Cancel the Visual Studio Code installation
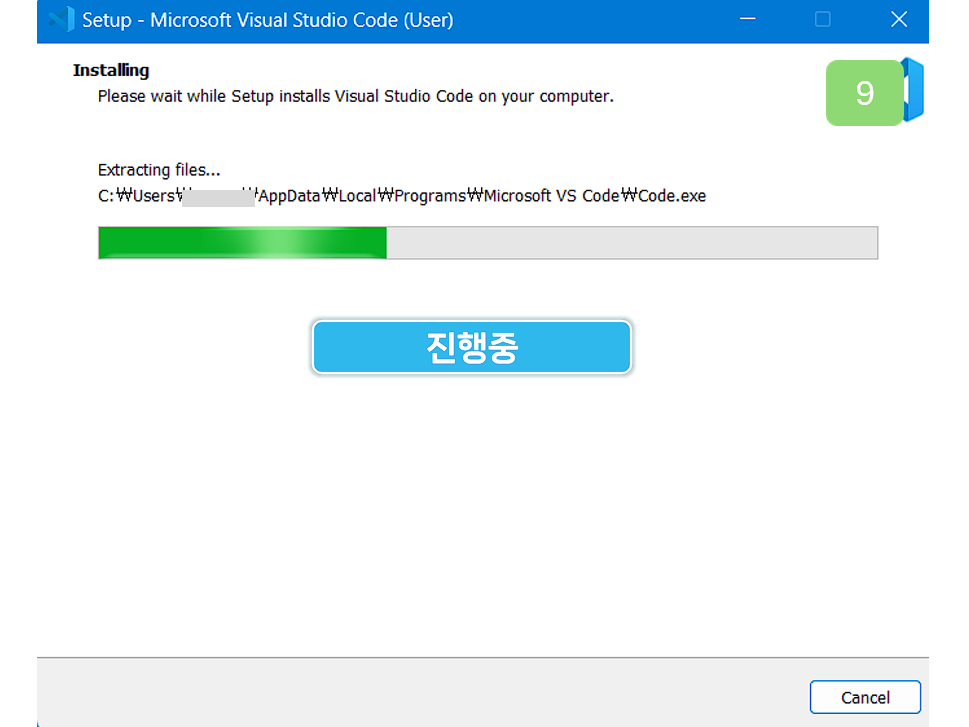The width and height of the screenshot is (969, 727). [x=865, y=697]
